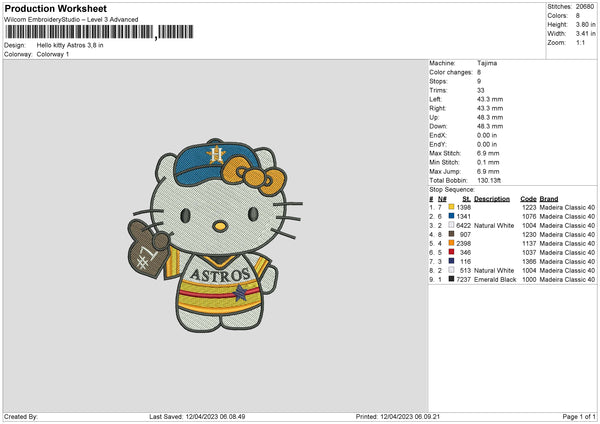600x424 pixels.
Task: Click the 'Emerald Black' description
Action: (495, 279)
